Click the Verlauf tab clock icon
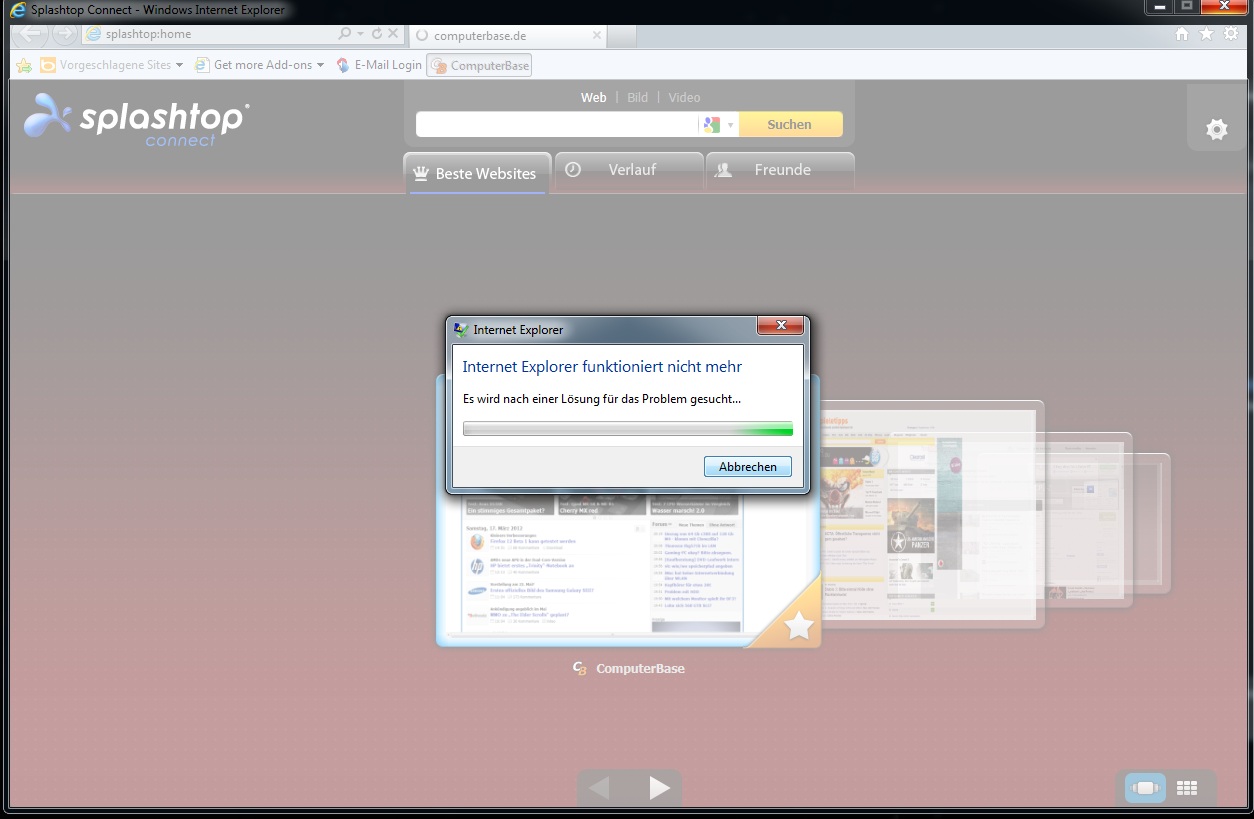 click(573, 170)
